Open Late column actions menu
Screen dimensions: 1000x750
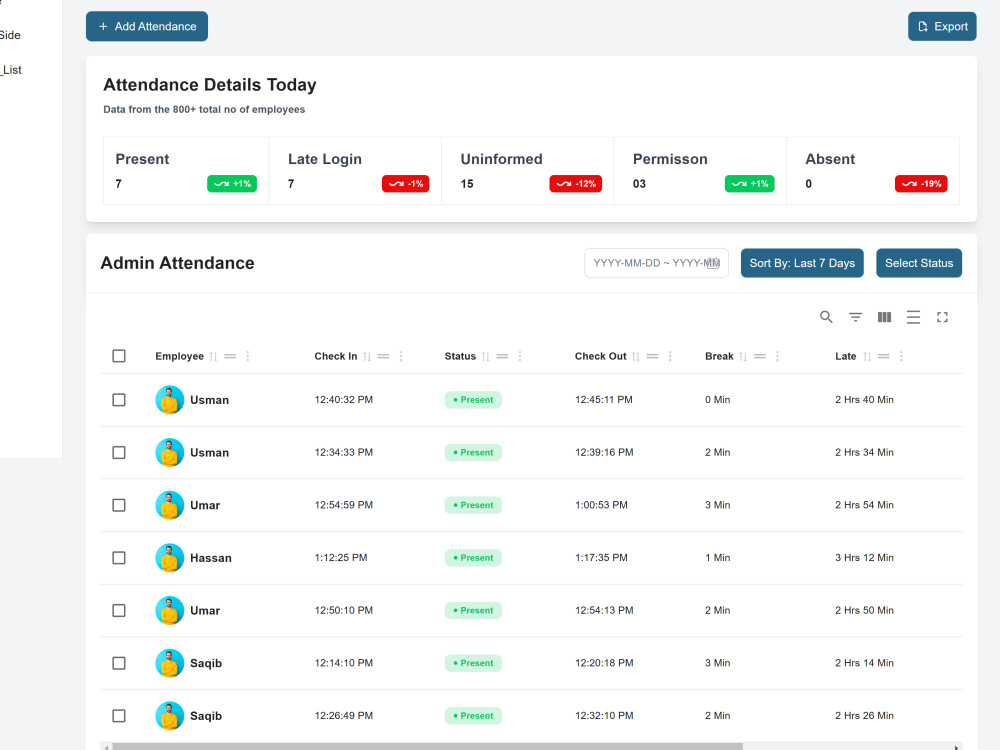901,357
